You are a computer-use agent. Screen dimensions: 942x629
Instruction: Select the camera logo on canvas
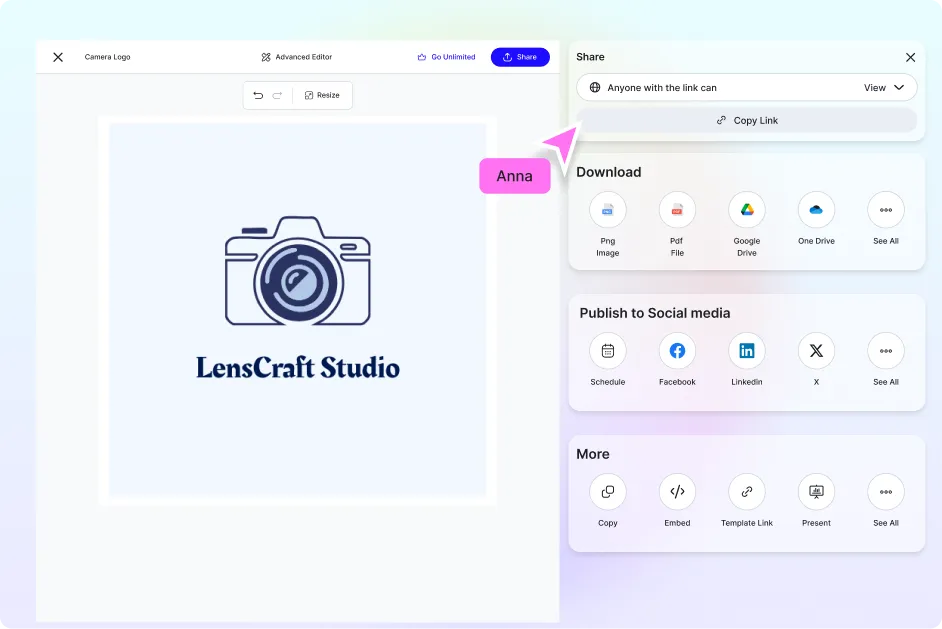297,271
